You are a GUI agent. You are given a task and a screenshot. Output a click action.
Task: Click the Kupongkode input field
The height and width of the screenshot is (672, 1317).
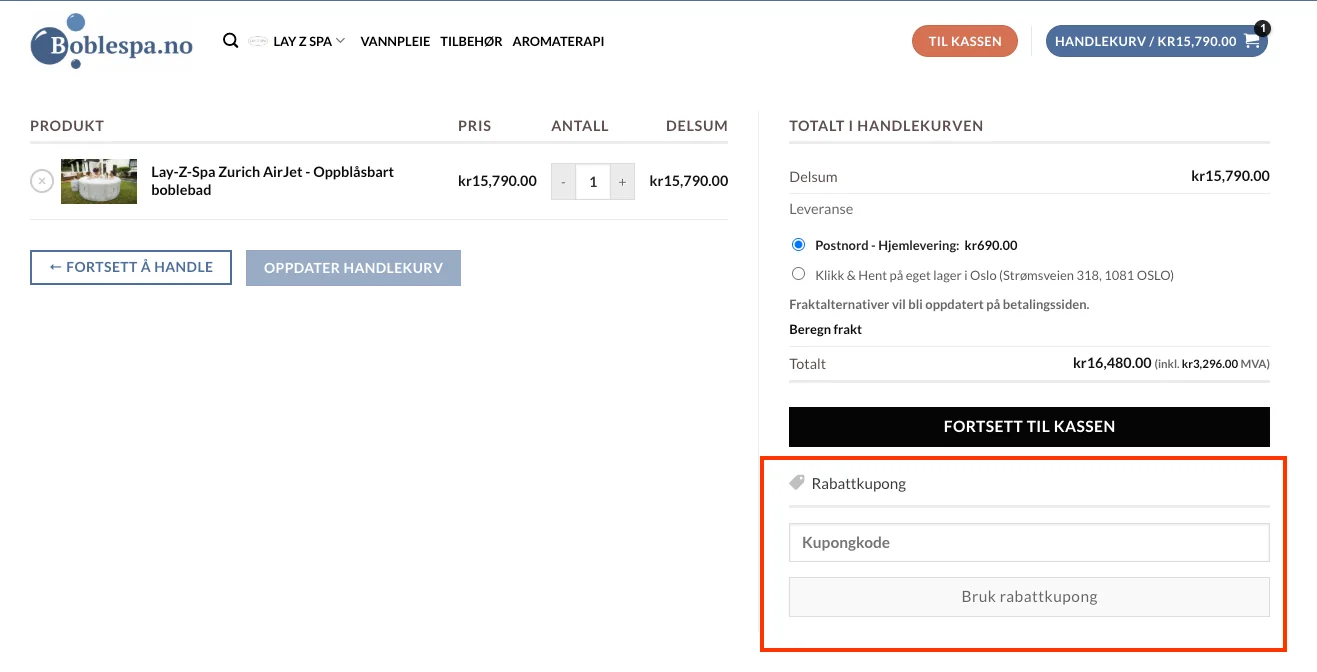click(x=1029, y=543)
